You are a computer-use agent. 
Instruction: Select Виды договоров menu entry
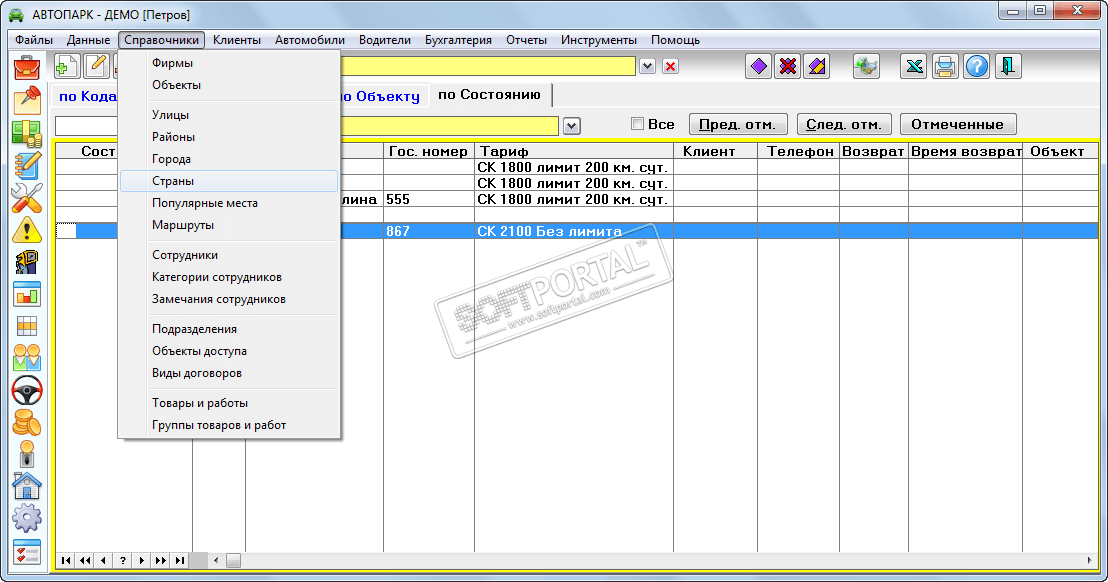coord(229,373)
